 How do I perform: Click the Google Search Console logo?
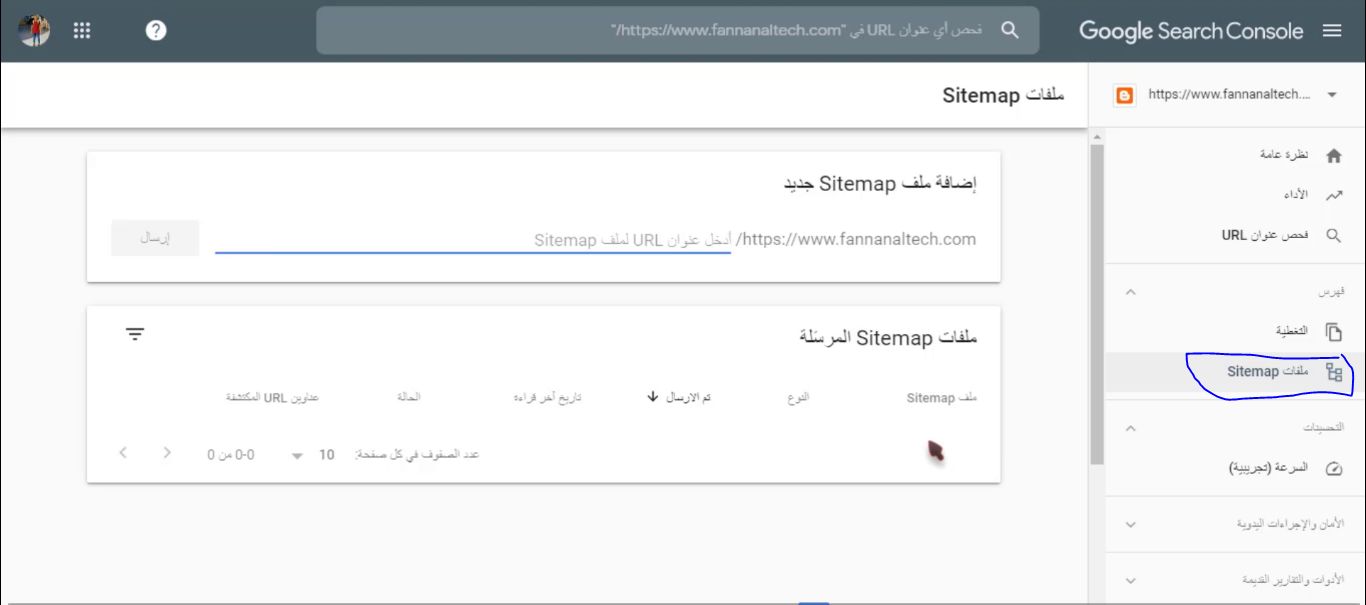[1191, 31]
